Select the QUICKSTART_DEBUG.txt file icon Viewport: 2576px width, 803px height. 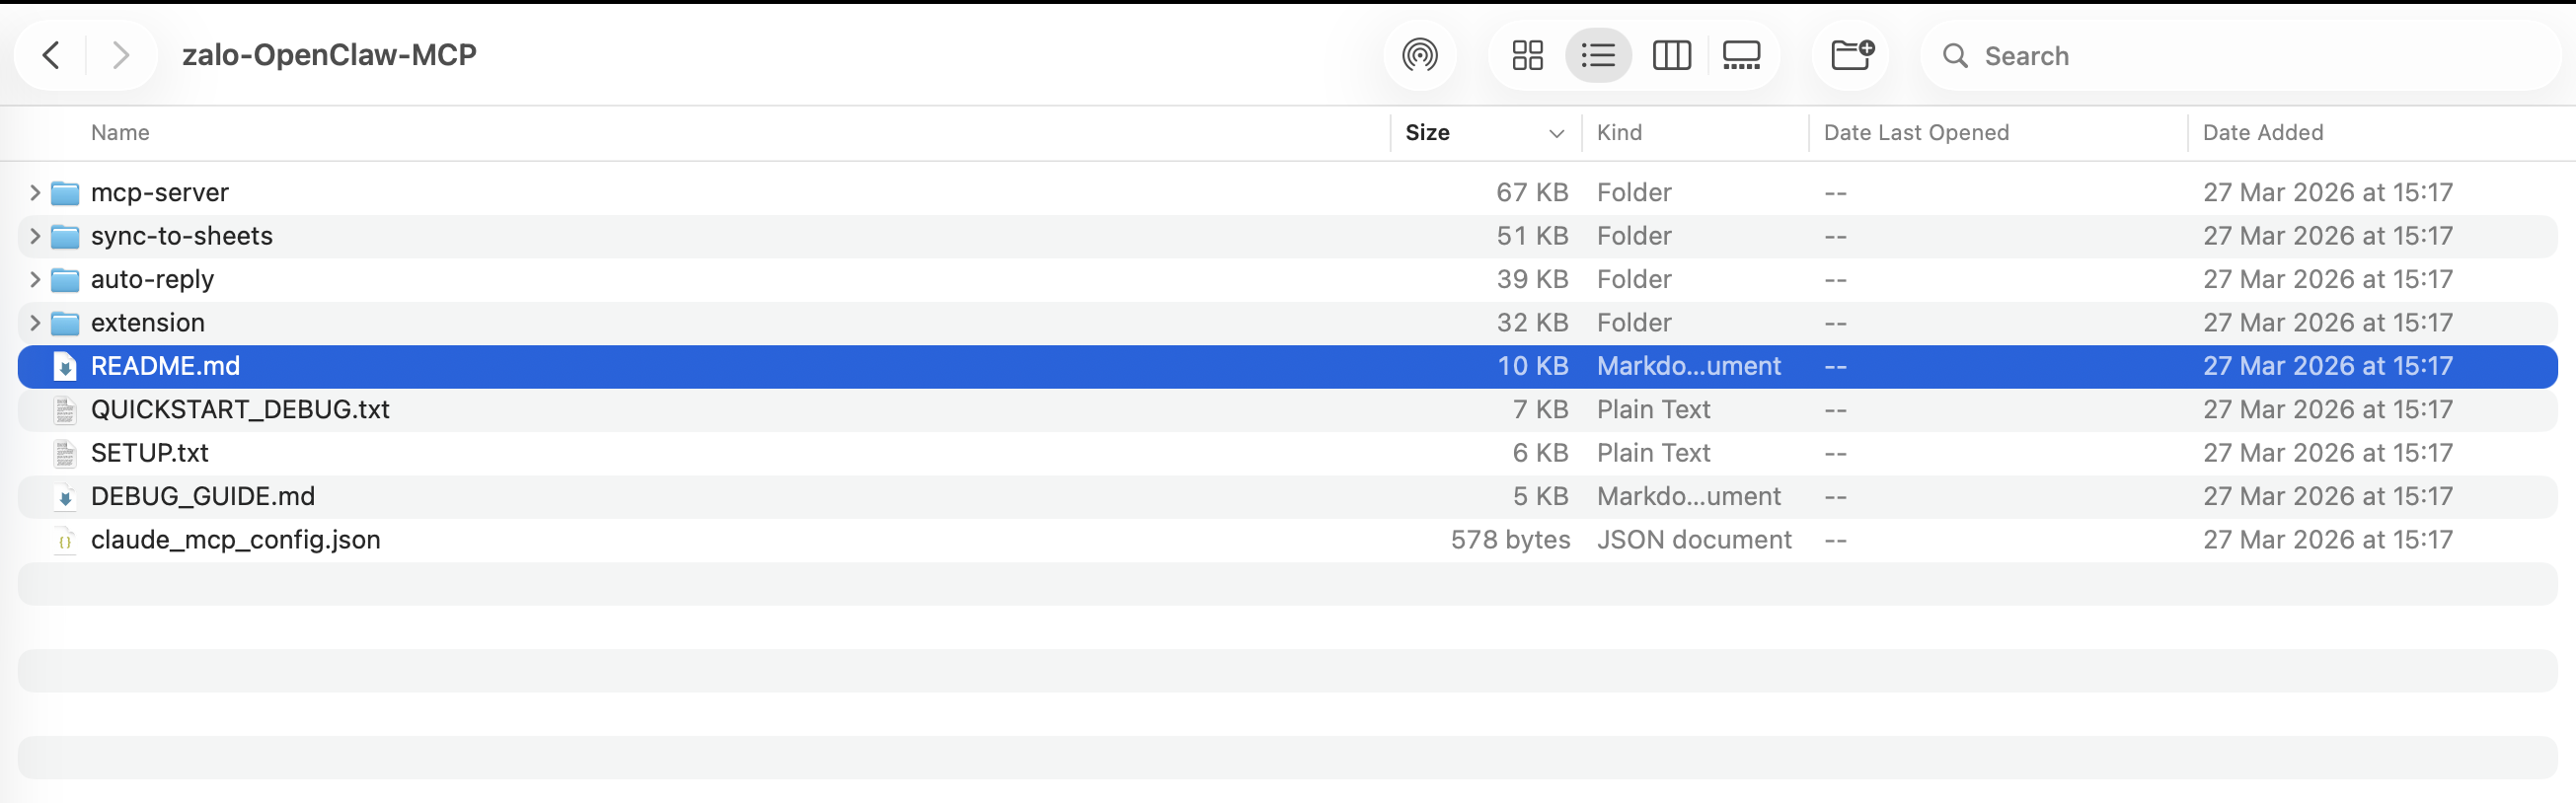tap(65, 410)
